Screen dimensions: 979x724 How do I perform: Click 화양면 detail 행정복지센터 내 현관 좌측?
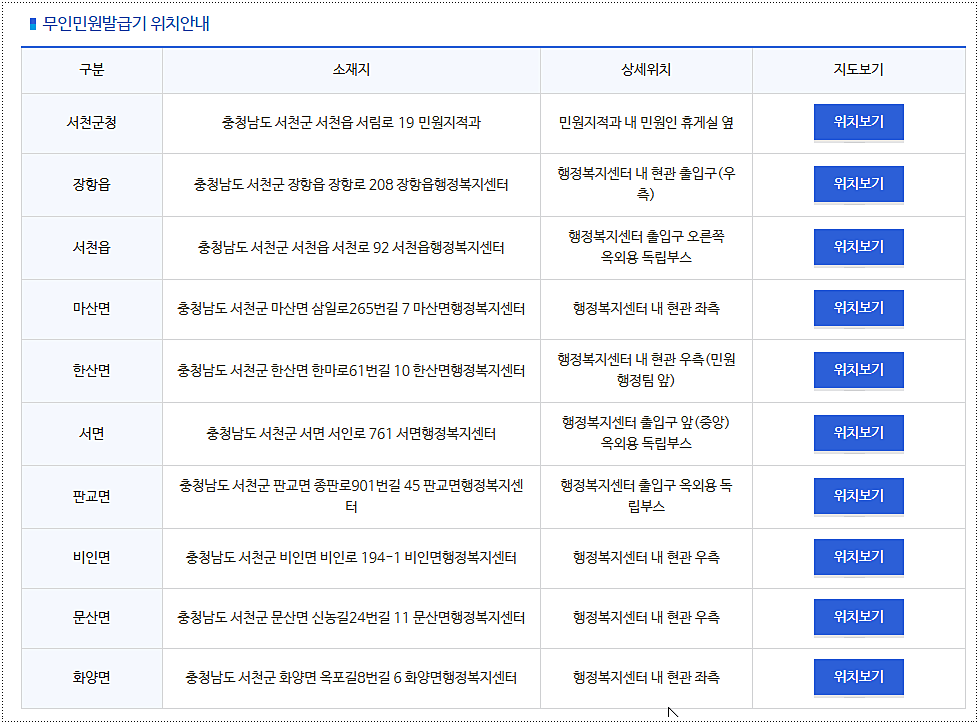coord(646,677)
